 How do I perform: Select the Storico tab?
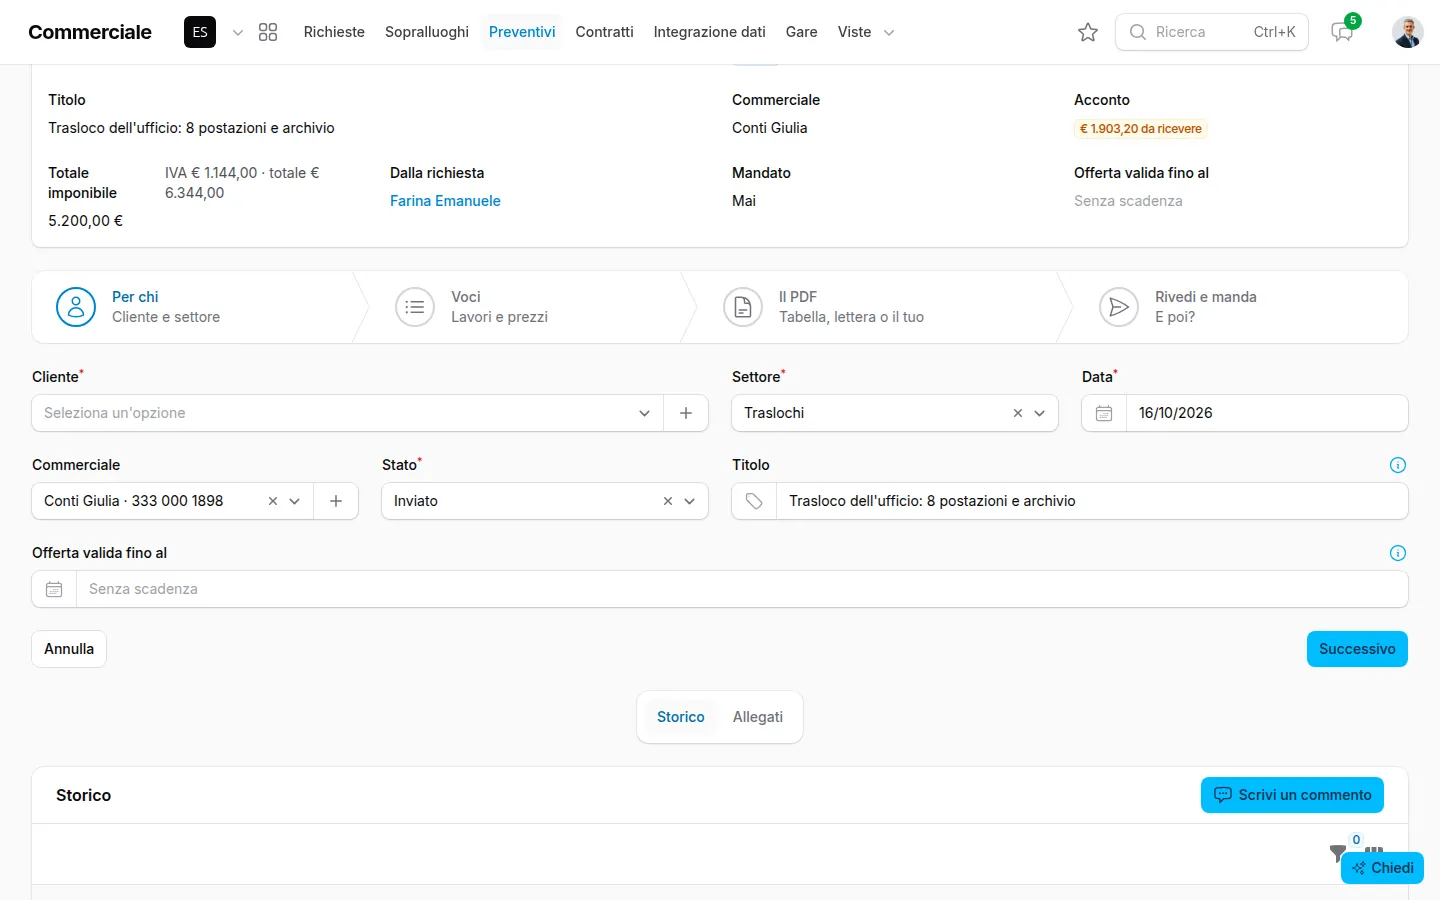pyautogui.click(x=681, y=717)
